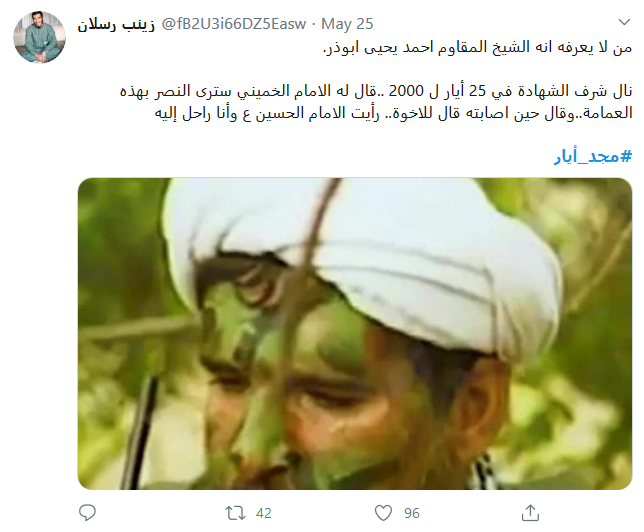Viewport: 644px width, 532px height.
Task: Open زينب رسلان display name profile
Action: [116, 24]
